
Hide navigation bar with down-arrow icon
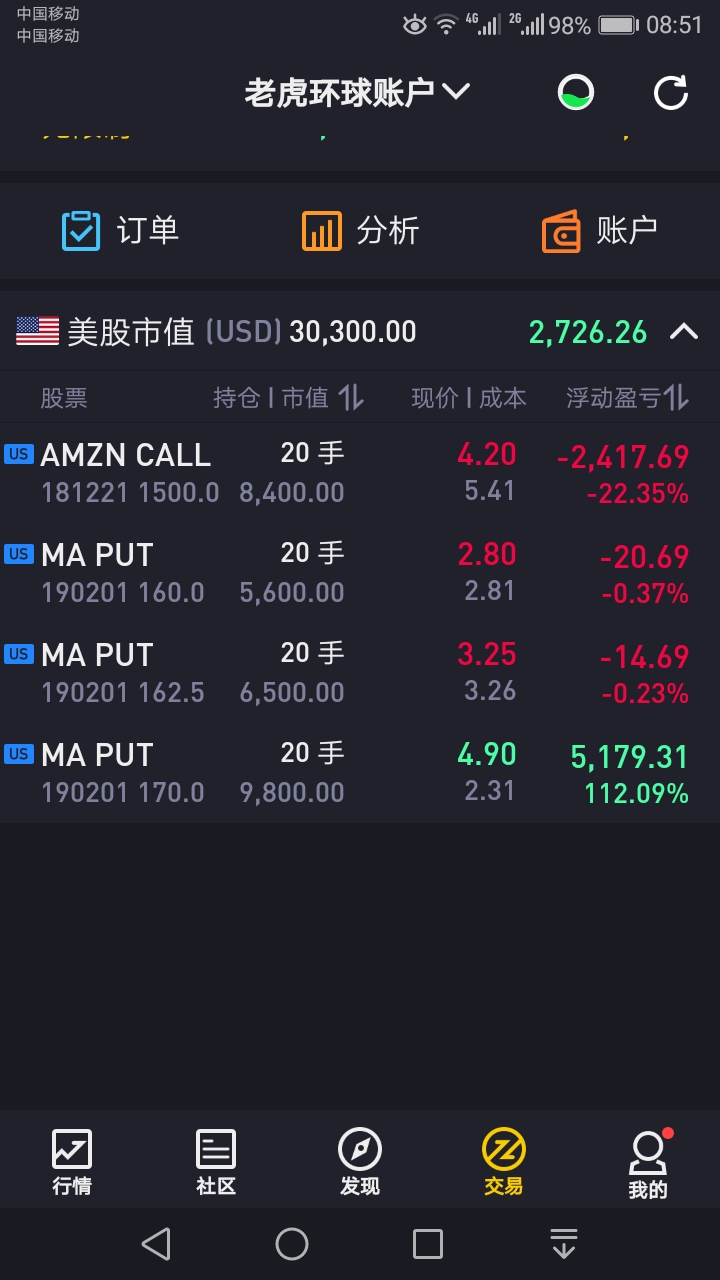[x=564, y=1244]
